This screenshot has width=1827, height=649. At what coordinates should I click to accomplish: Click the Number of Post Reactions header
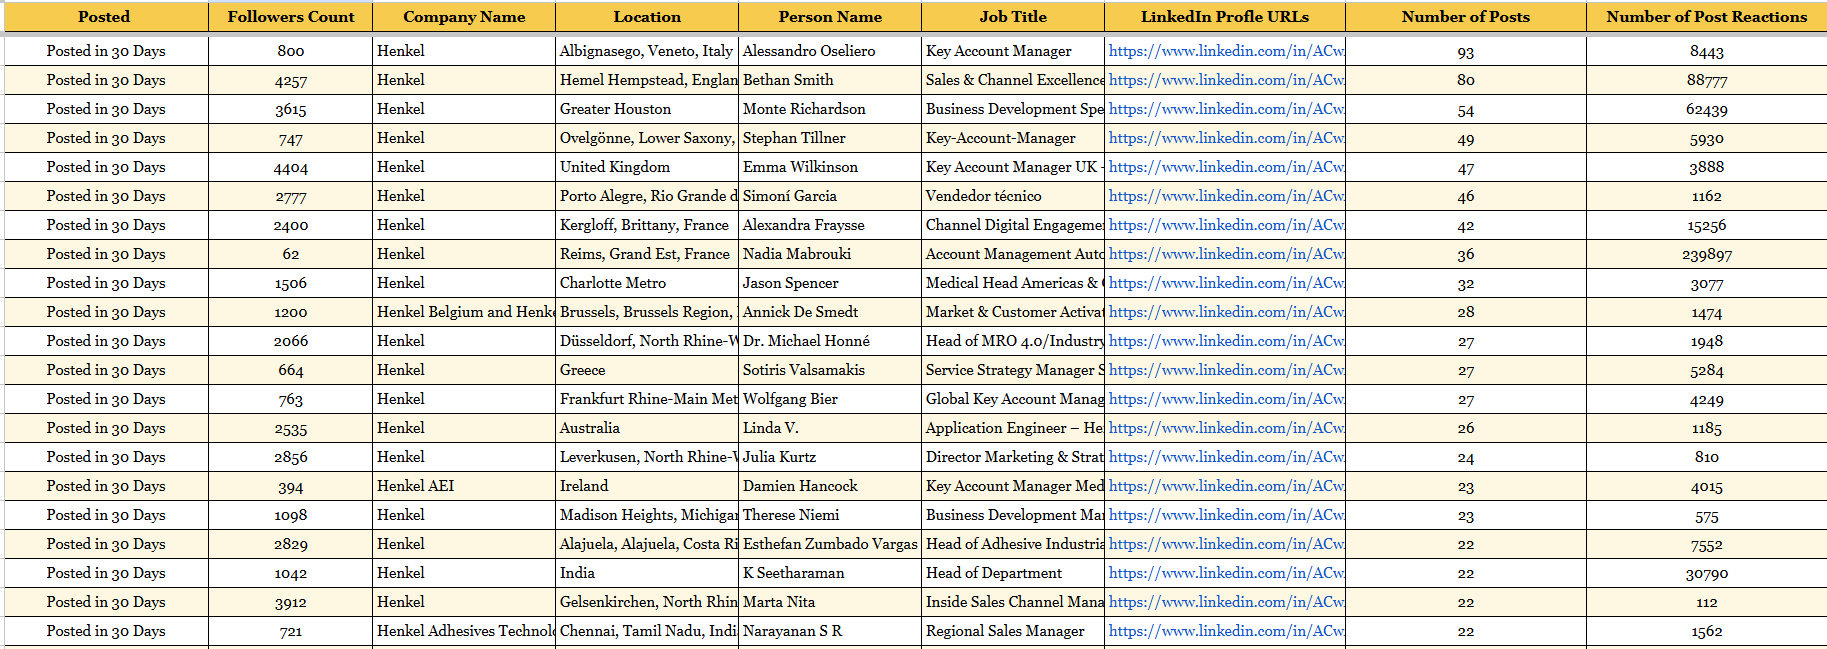click(x=1706, y=17)
